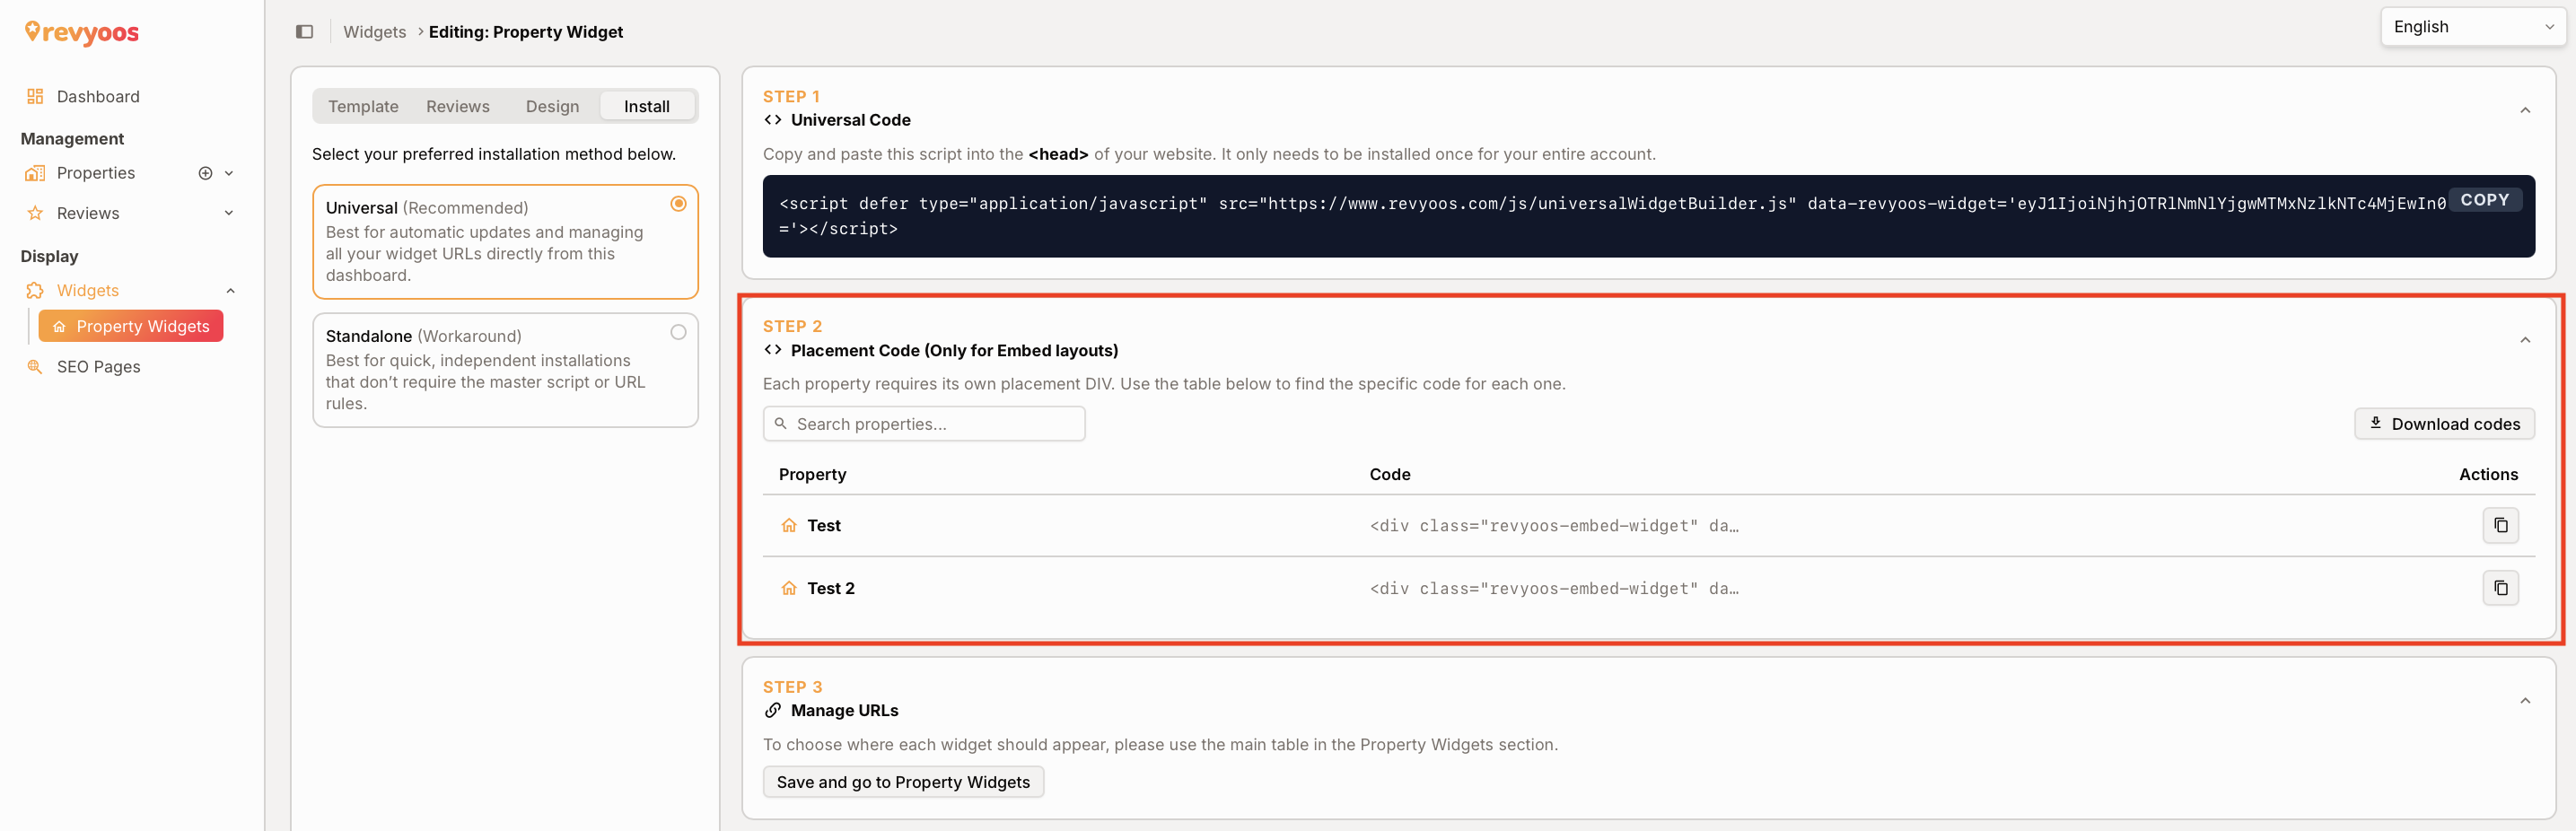Copy the placement code for Test 2

tap(2500, 588)
